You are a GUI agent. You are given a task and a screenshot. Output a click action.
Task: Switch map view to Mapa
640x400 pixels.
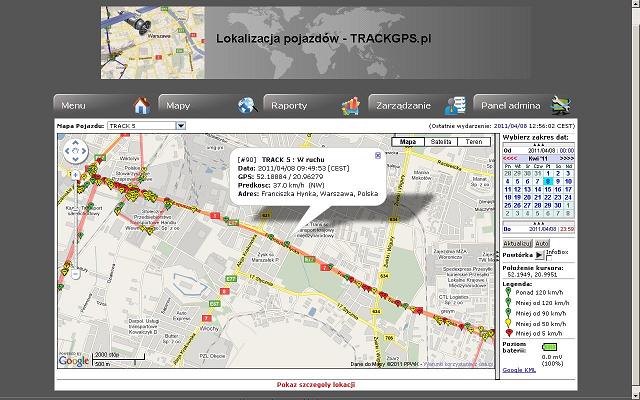tap(408, 142)
